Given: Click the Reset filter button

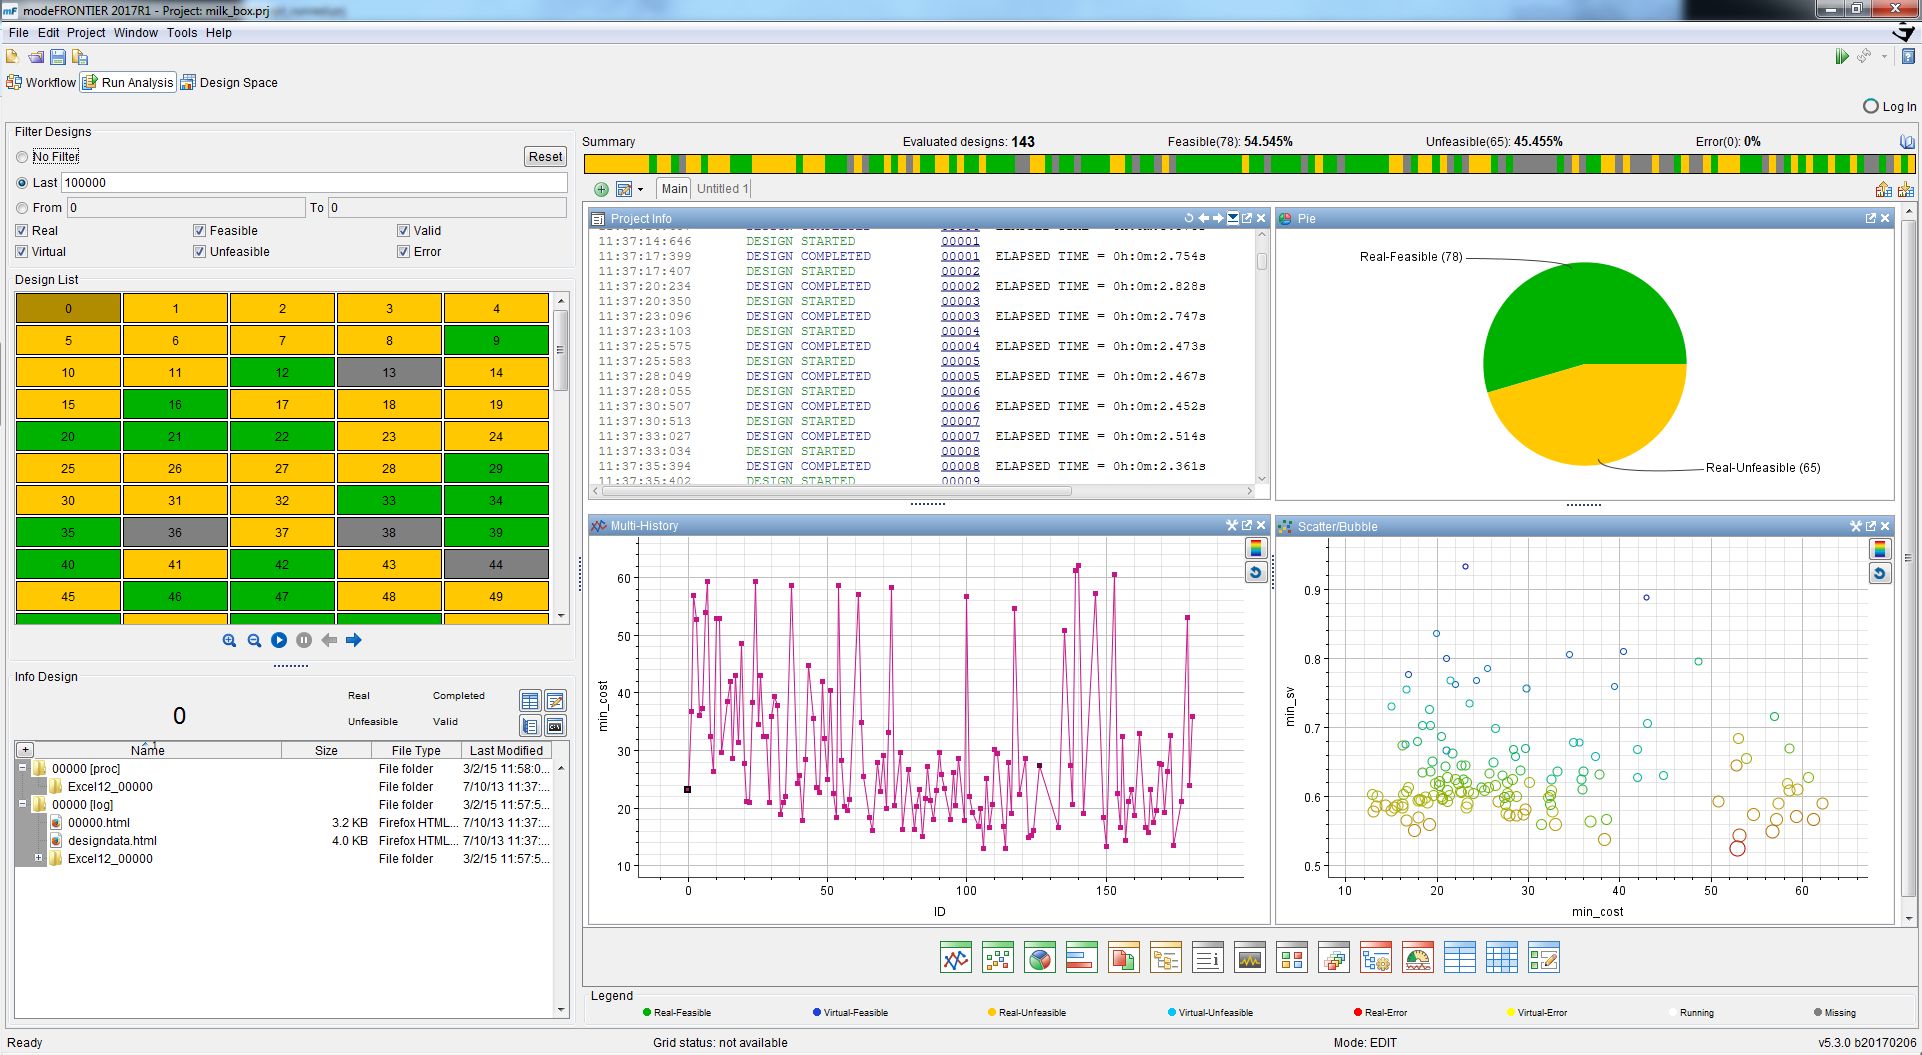Looking at the screenshot, I should point(546,157).
